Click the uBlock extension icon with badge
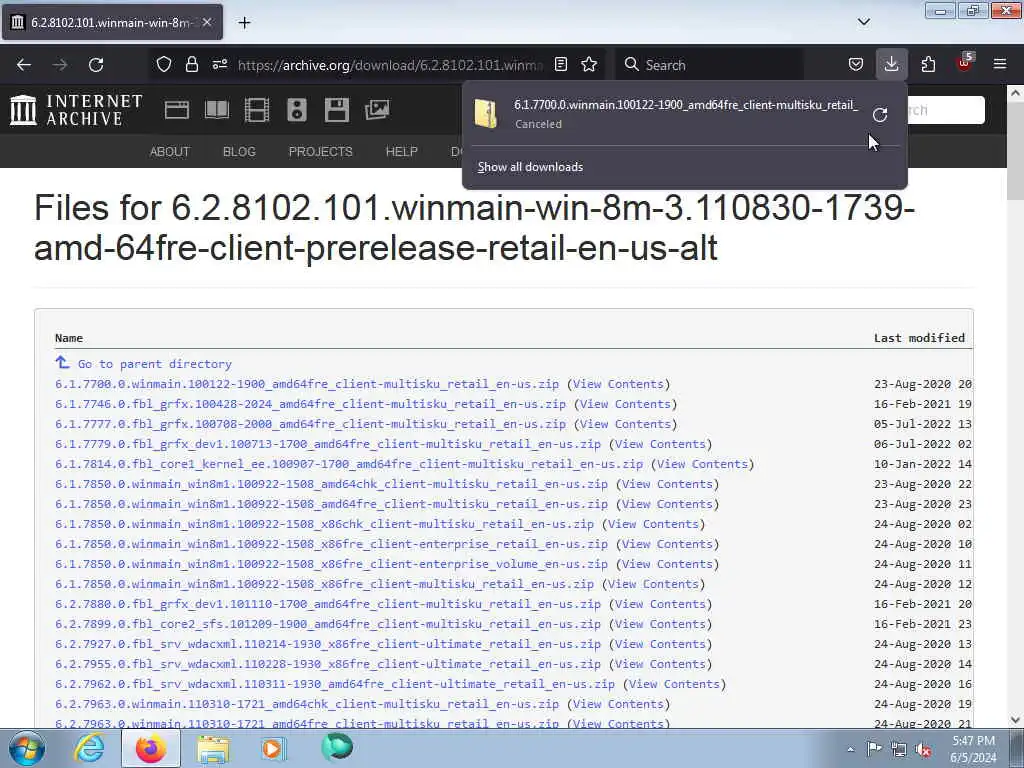This screenshot has width=1024, height=768. click(x=964, y=63)
